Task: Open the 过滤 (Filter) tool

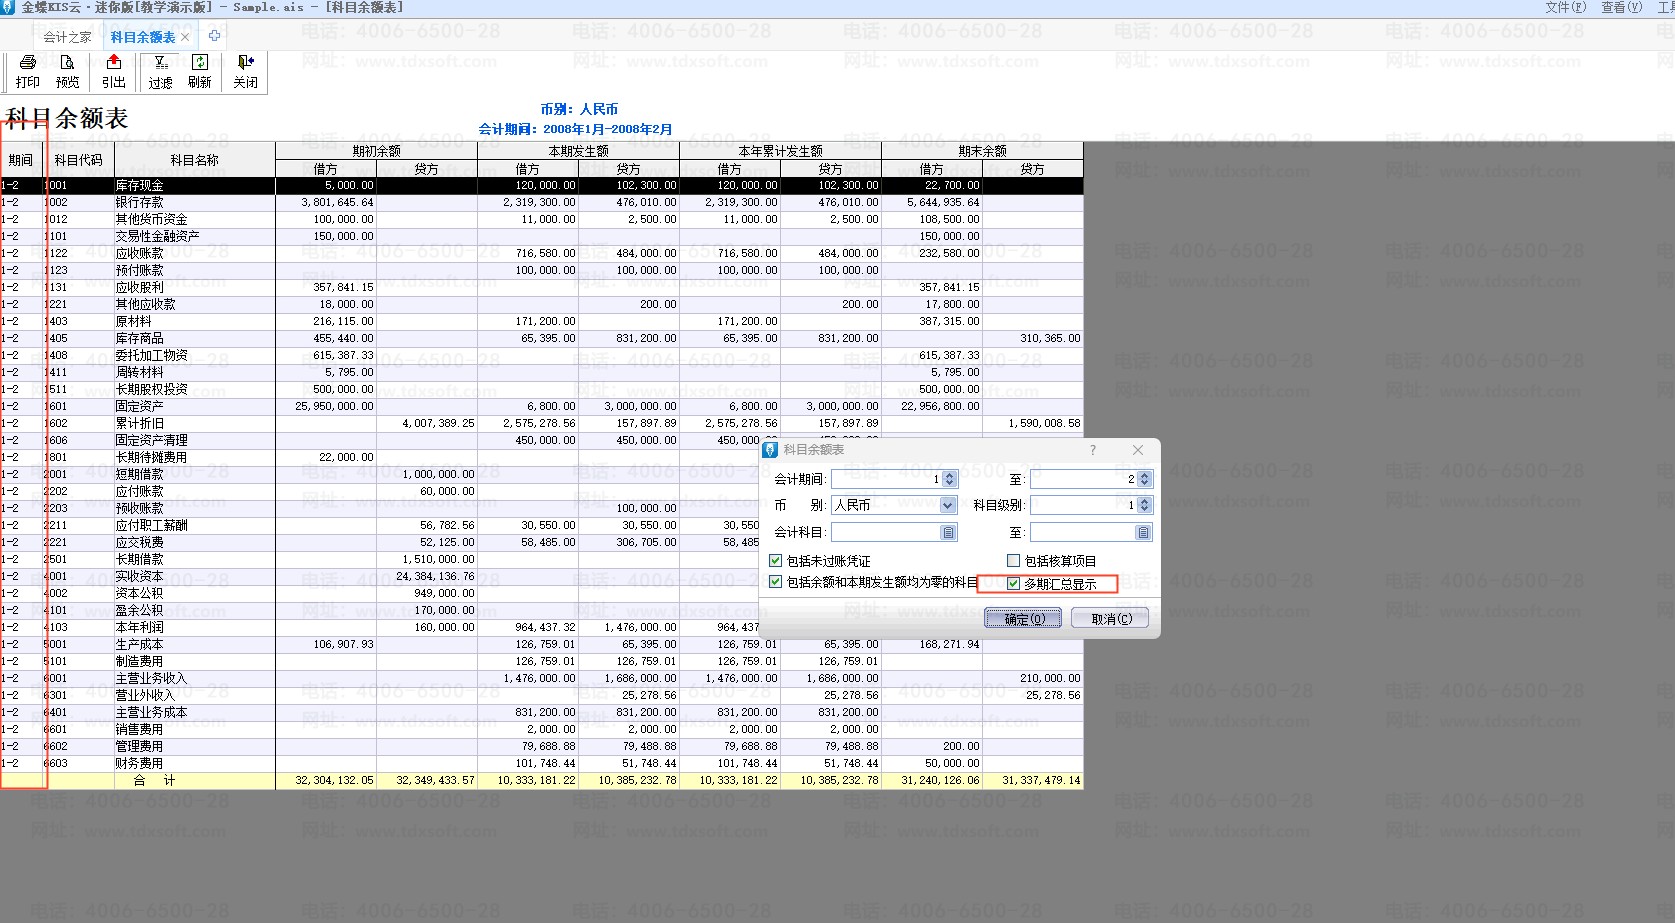Action: [160, 71]
